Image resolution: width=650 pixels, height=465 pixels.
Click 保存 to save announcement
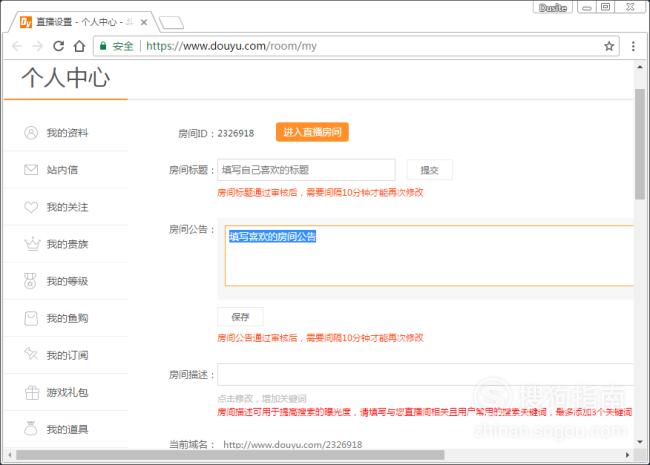240,317
